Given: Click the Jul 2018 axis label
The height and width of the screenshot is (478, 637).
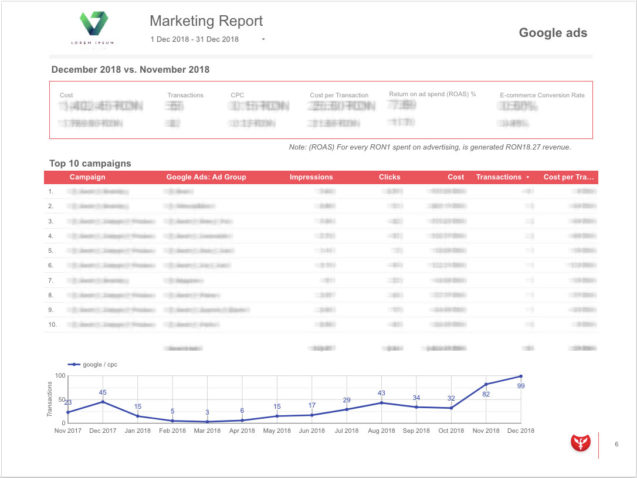Looking at the screenshot, I should (347, 430).
